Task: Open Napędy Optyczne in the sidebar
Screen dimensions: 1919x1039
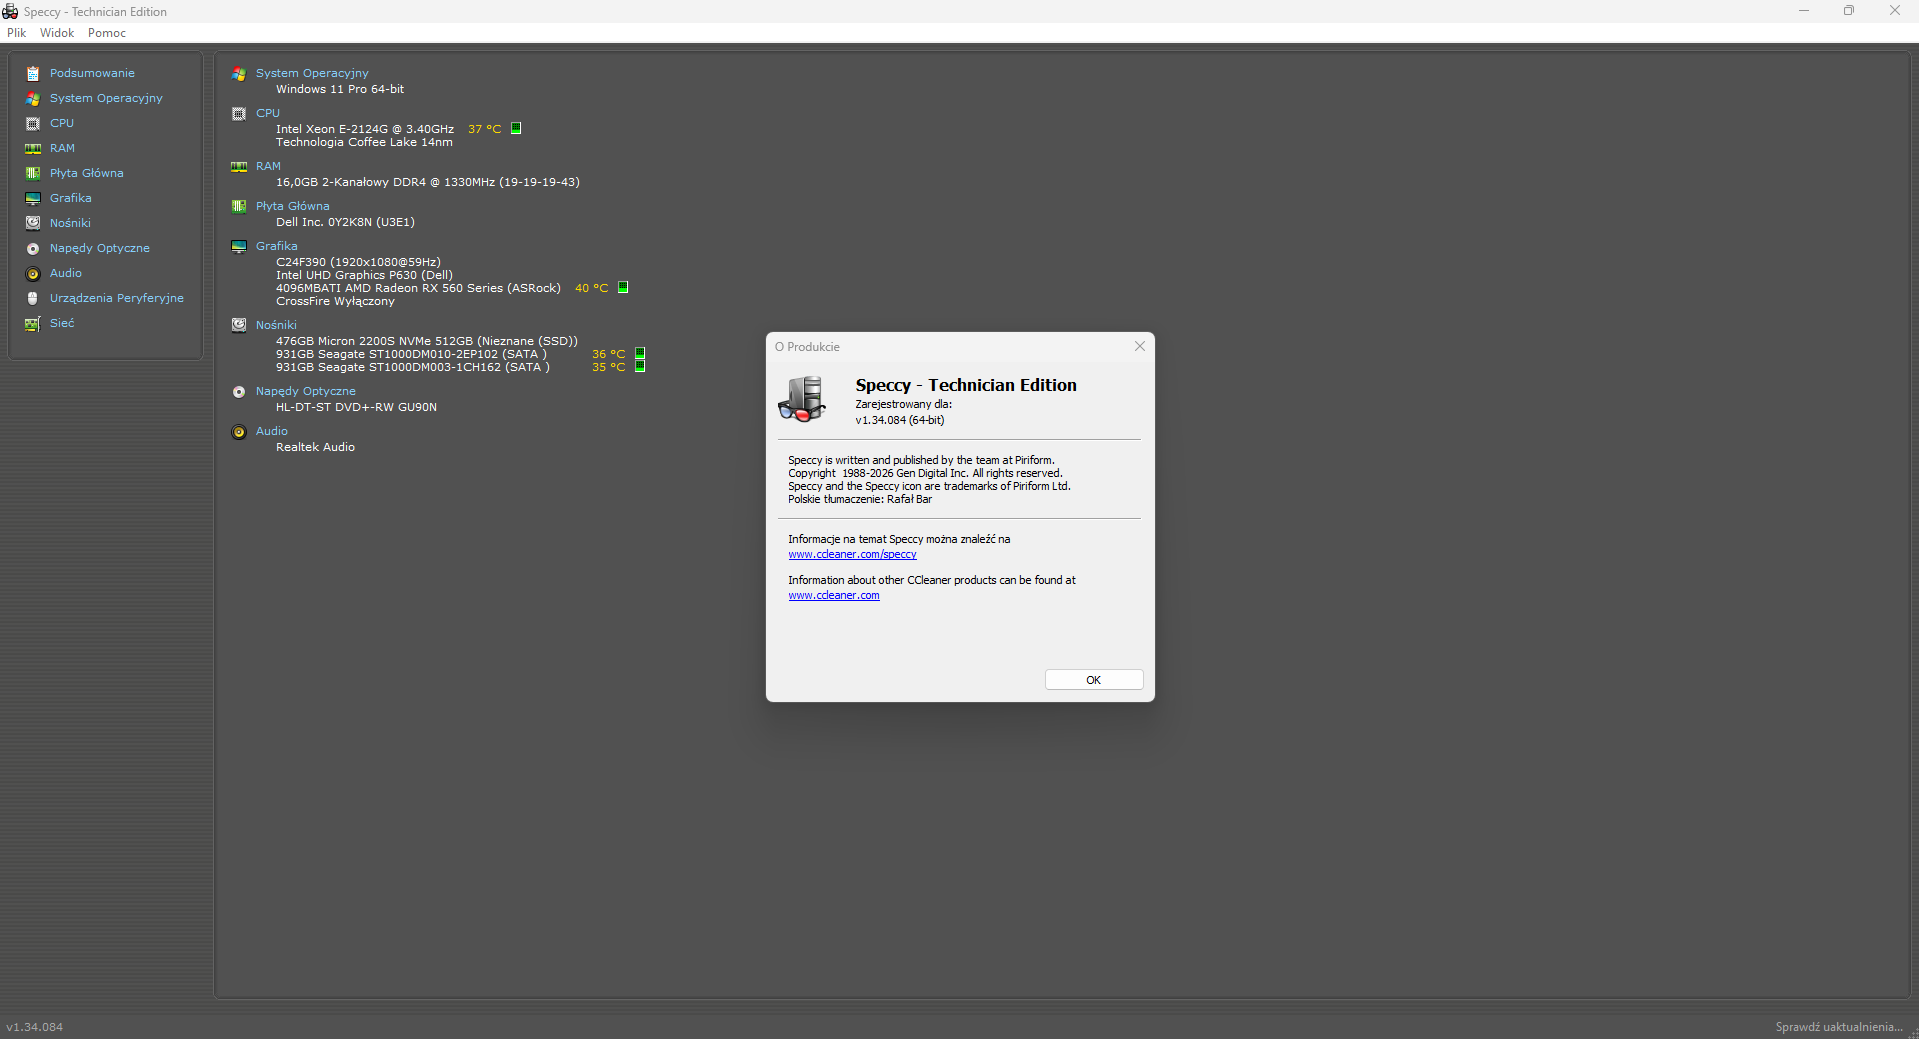Action: click(100, 248)
